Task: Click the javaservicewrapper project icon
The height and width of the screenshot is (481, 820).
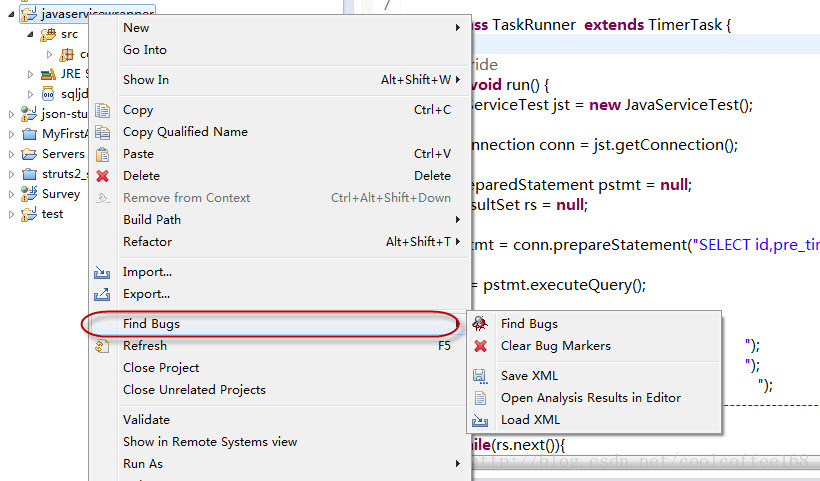Action: [29, 14]
